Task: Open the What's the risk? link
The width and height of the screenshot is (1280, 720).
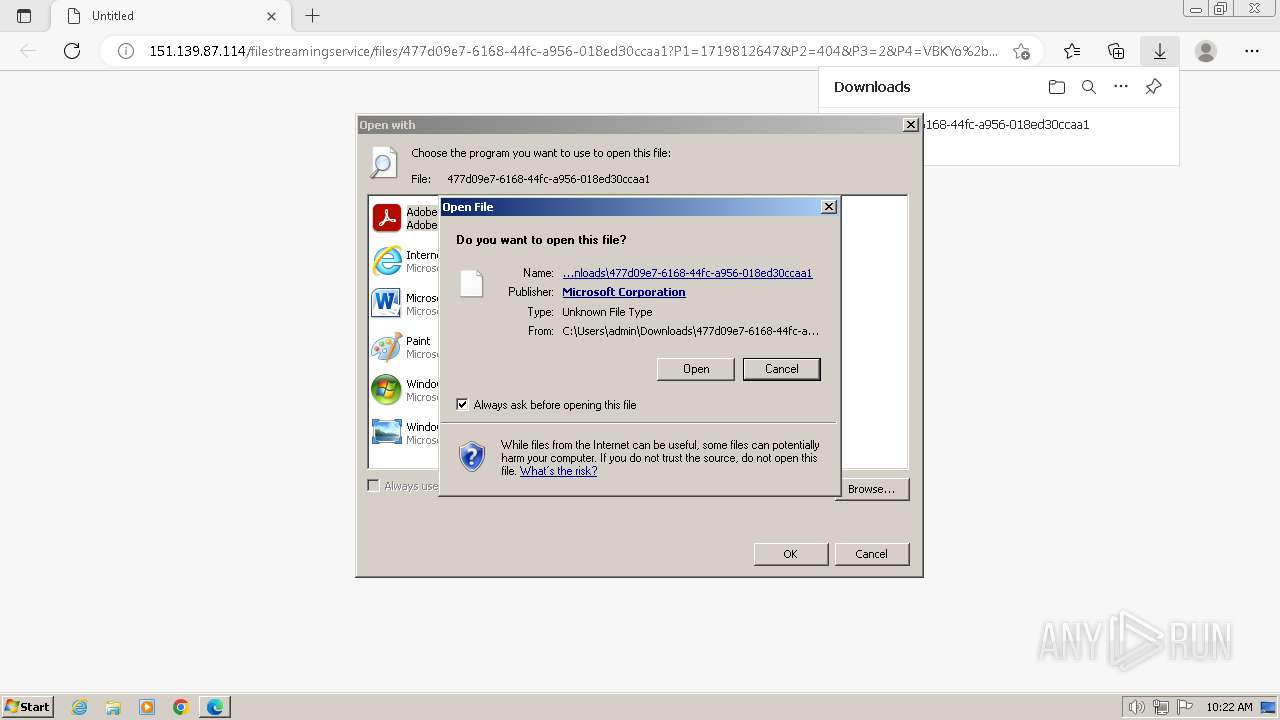Action: (558, 471)
